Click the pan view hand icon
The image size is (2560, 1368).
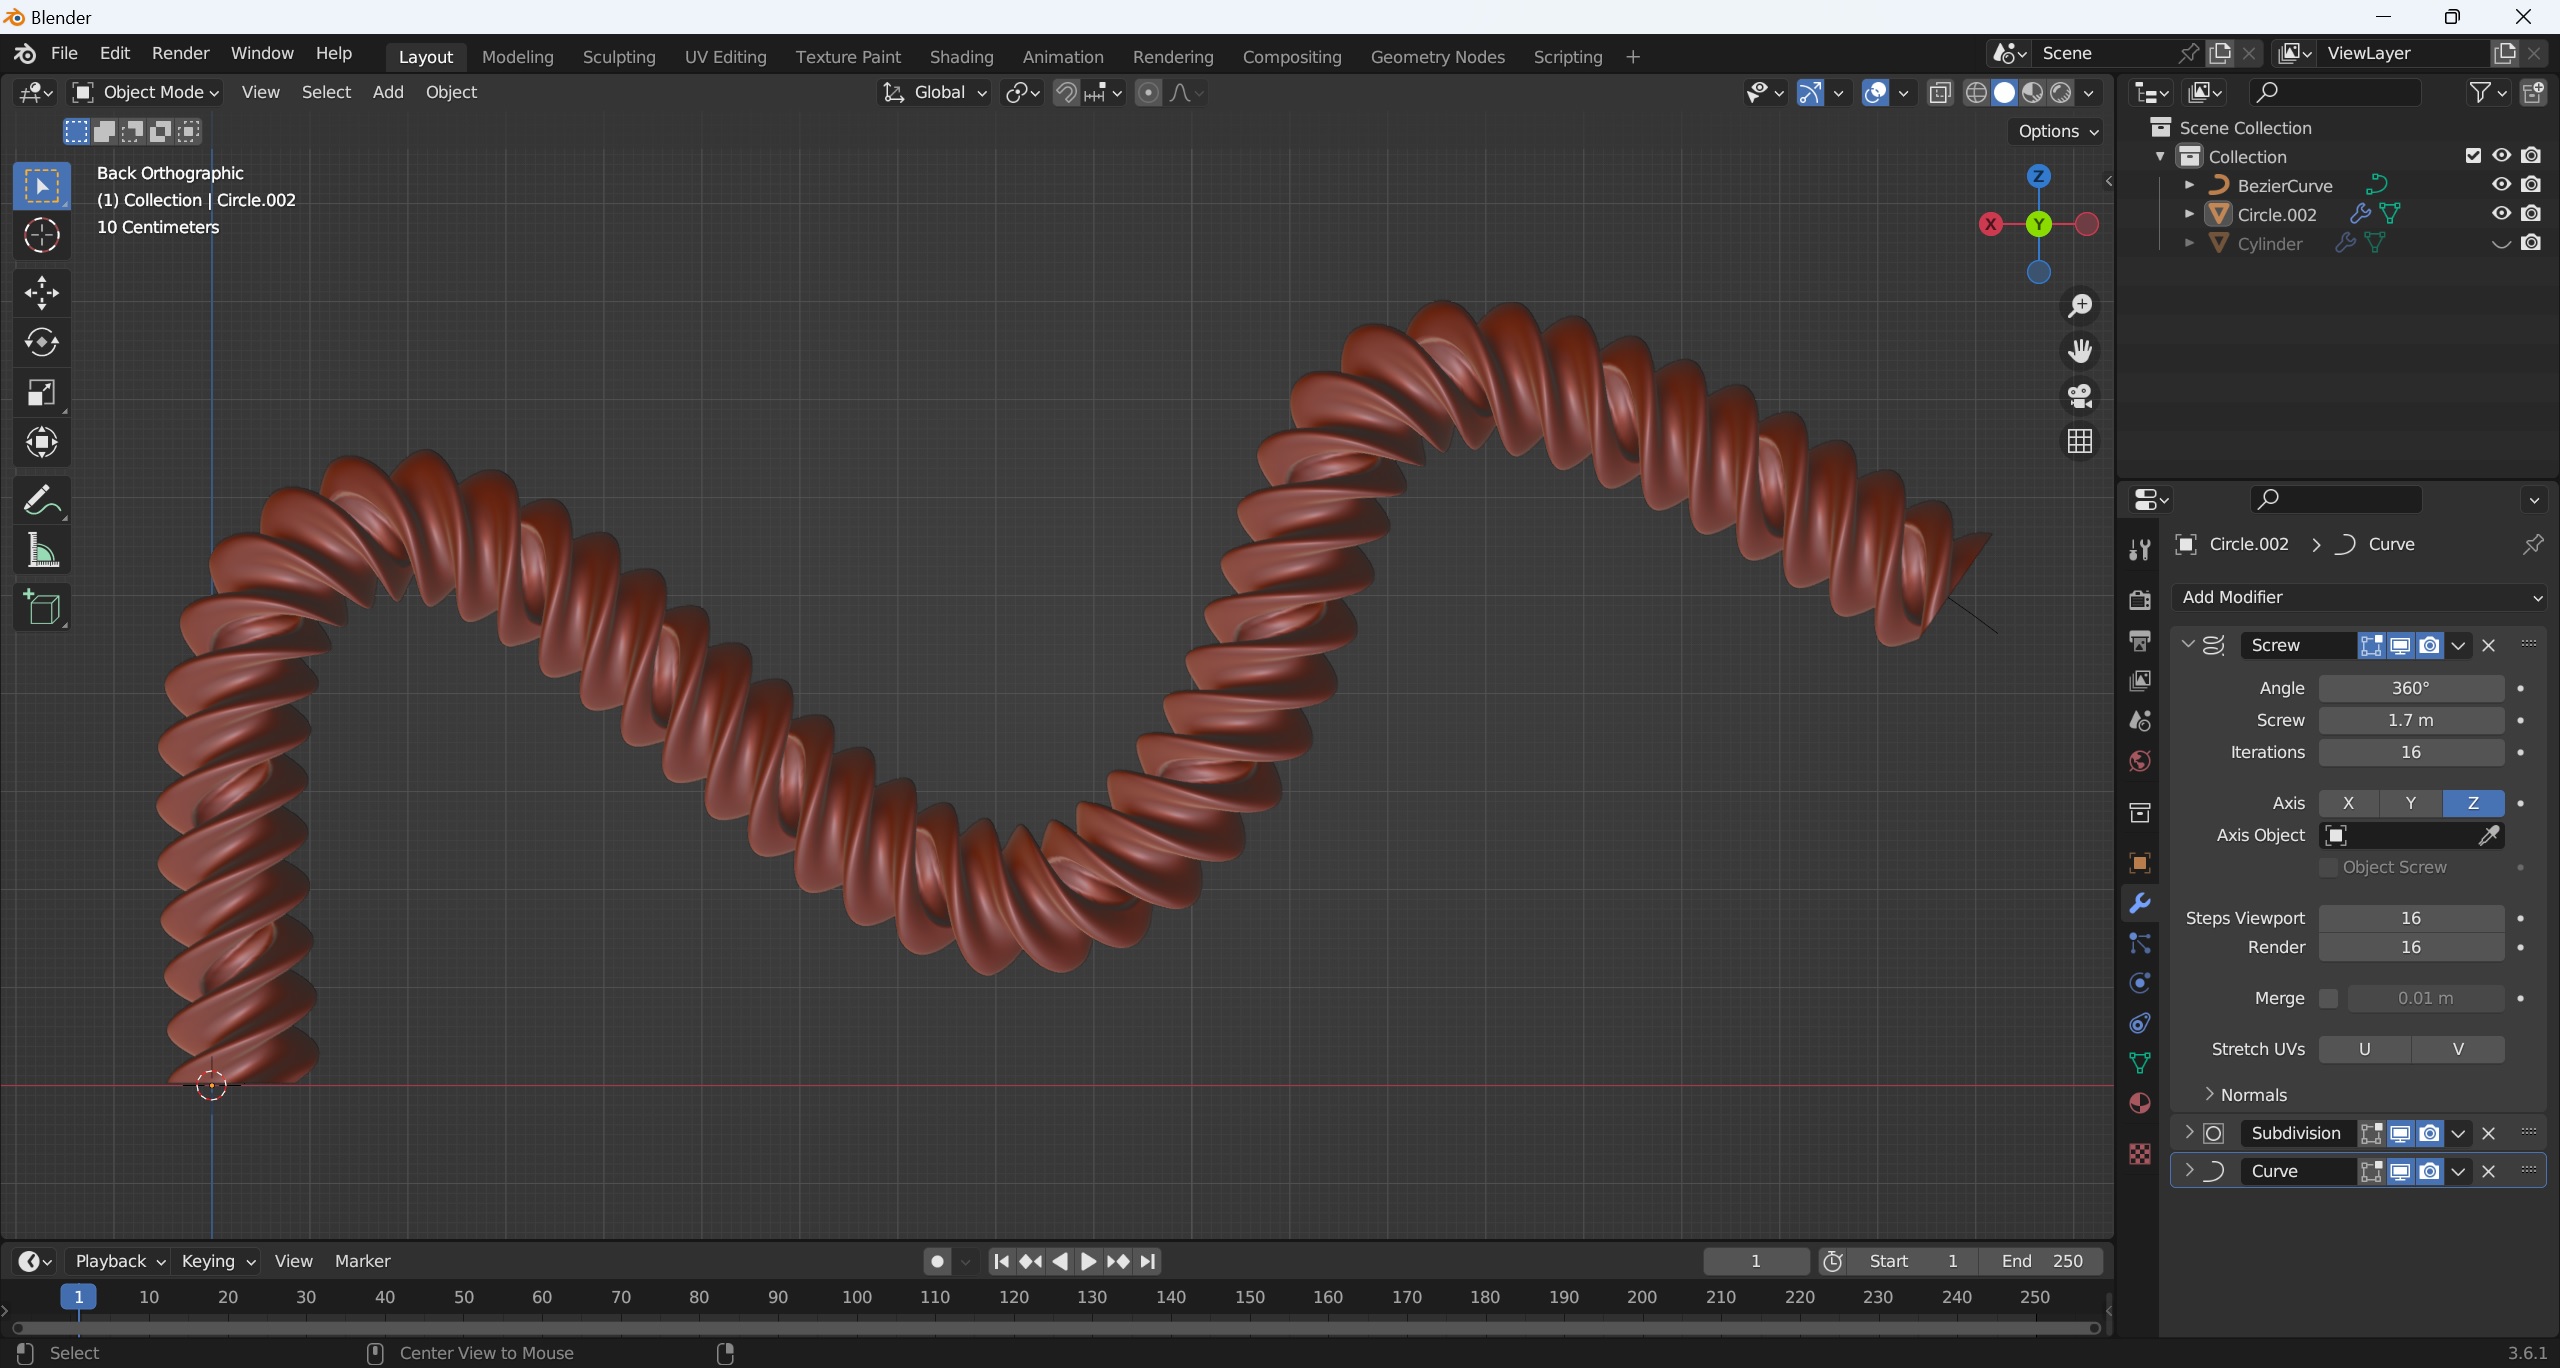point(2080,351)
